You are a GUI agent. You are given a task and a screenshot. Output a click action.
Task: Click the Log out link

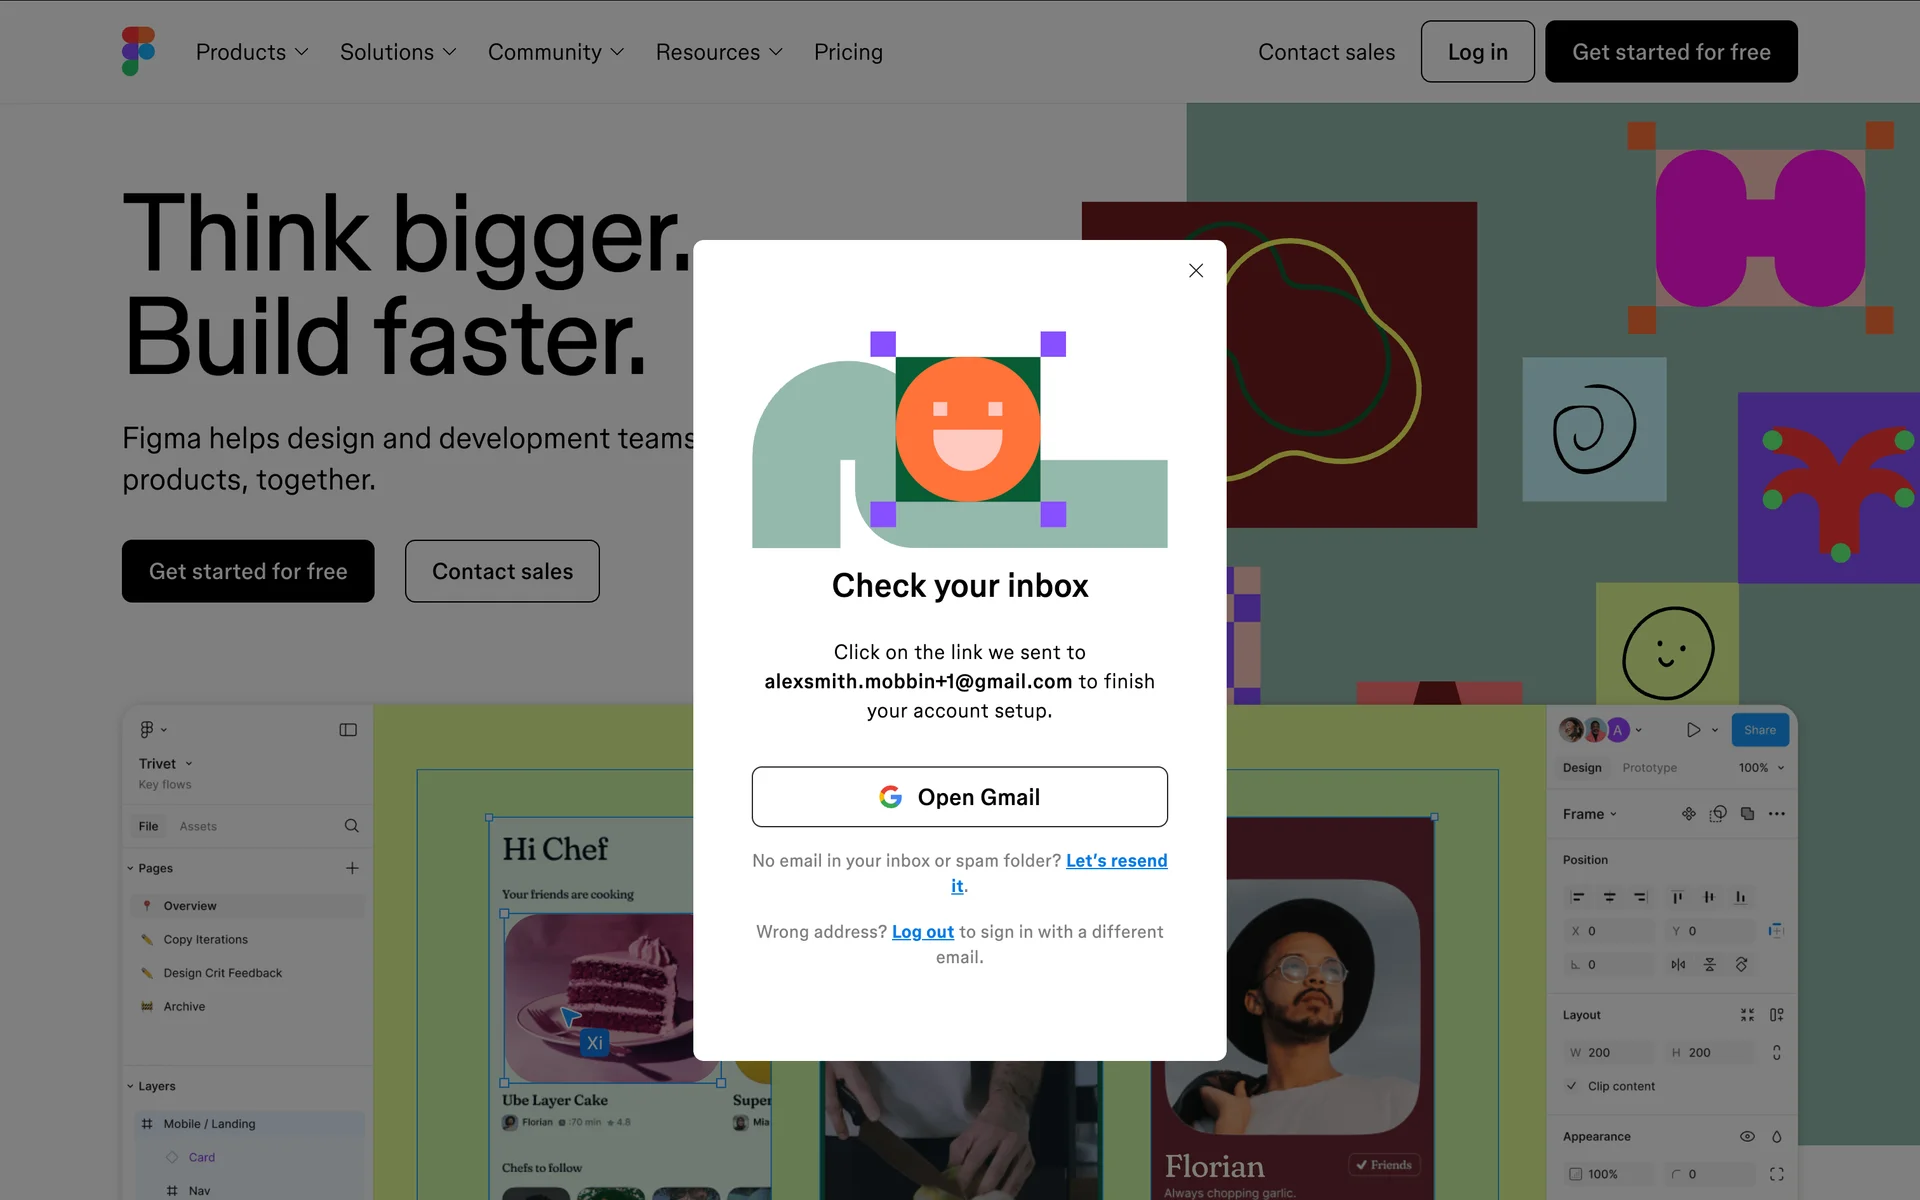pos(922,932)
